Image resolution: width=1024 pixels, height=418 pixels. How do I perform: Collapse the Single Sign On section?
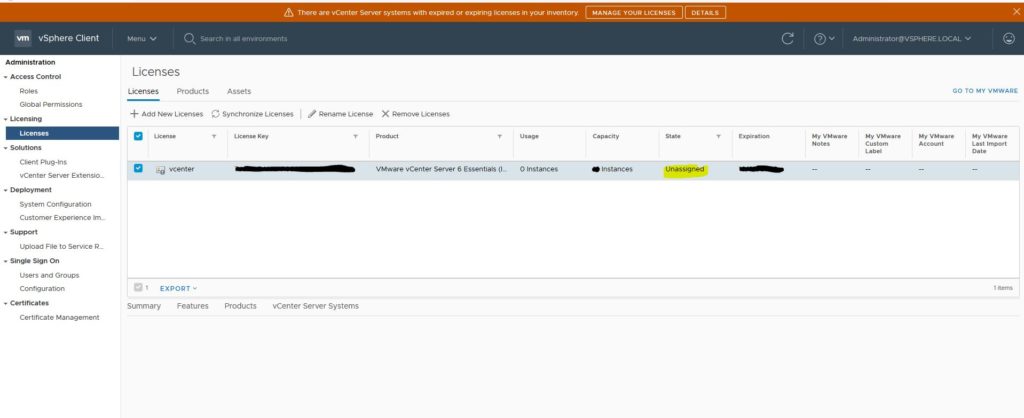coord(5,261)
